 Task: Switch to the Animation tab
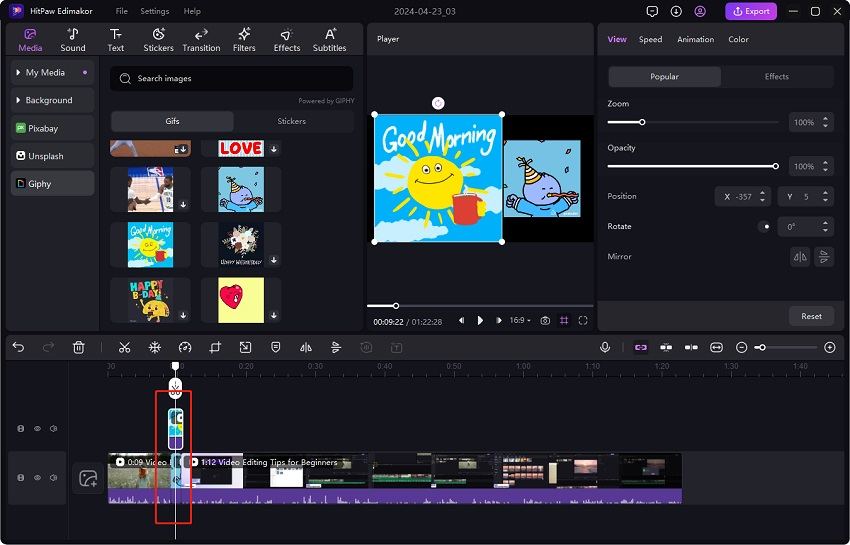pyautogui.click(x=696, y=40)
